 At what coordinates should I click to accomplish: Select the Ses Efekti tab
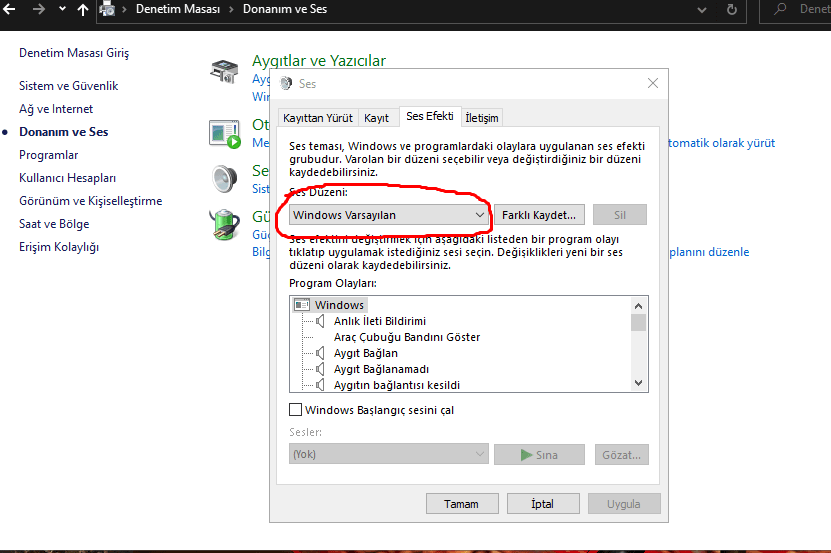(x=430, y=116)
